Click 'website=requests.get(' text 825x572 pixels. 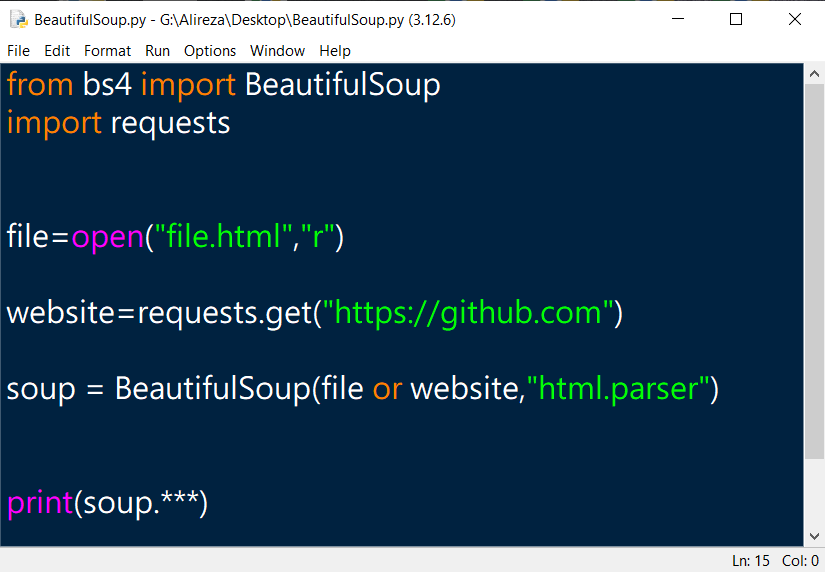click(x=164, y=314)
